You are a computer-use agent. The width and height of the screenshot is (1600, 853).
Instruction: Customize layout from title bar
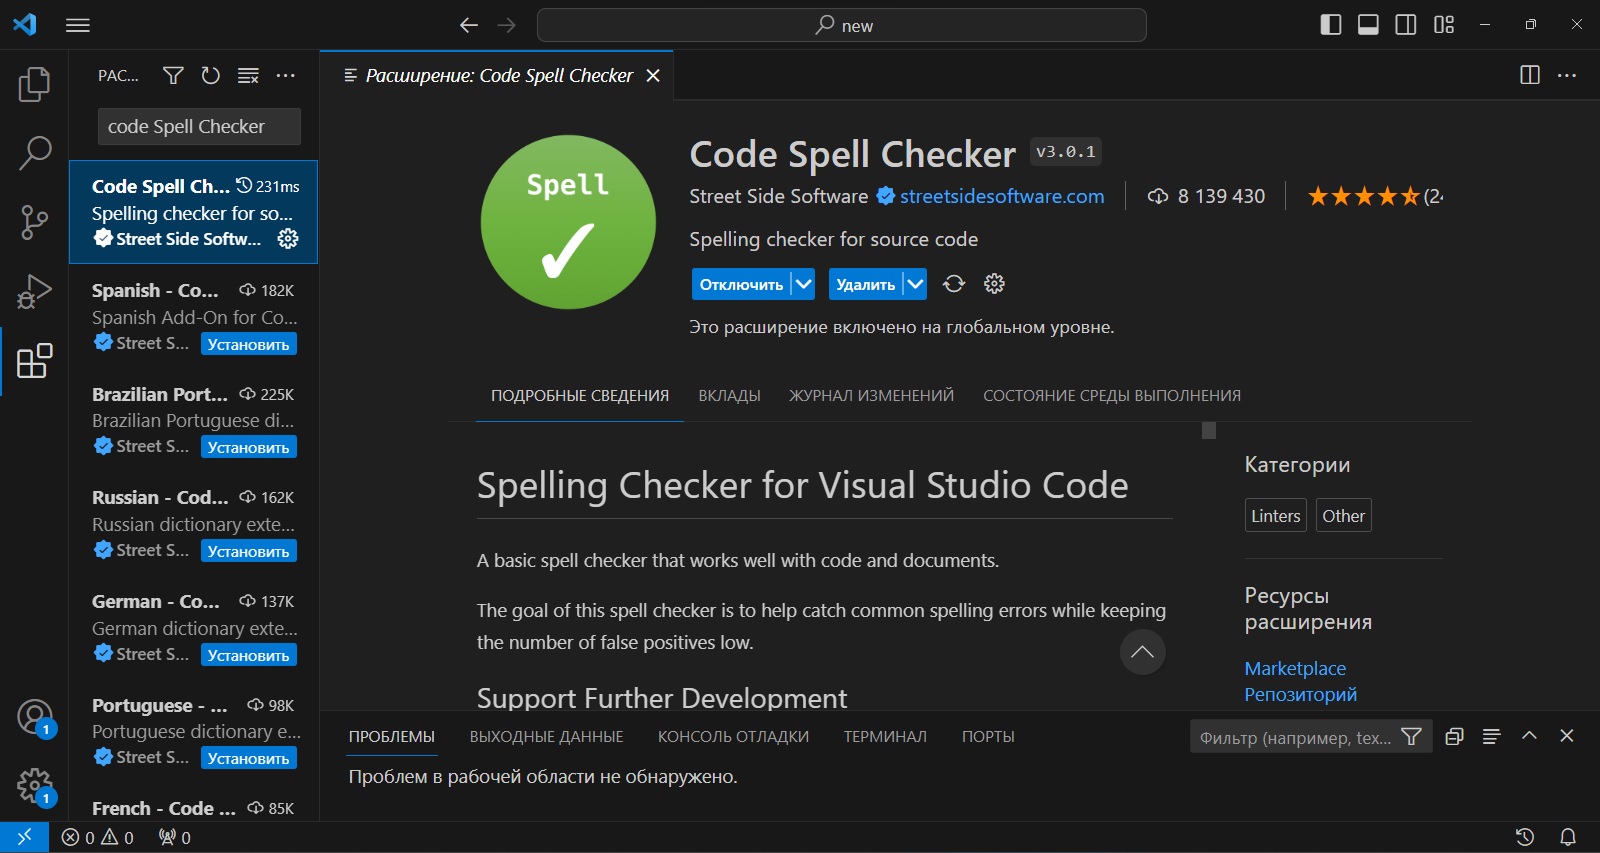click(x=1444, y=25)
